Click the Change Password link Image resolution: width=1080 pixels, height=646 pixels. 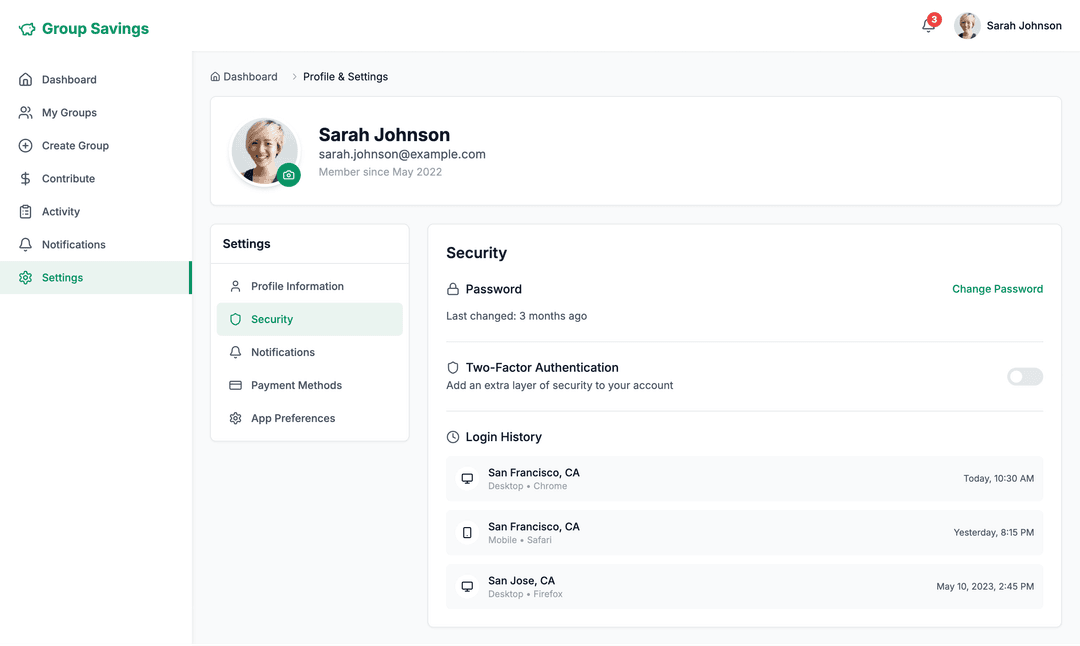[x=997, y=289]
